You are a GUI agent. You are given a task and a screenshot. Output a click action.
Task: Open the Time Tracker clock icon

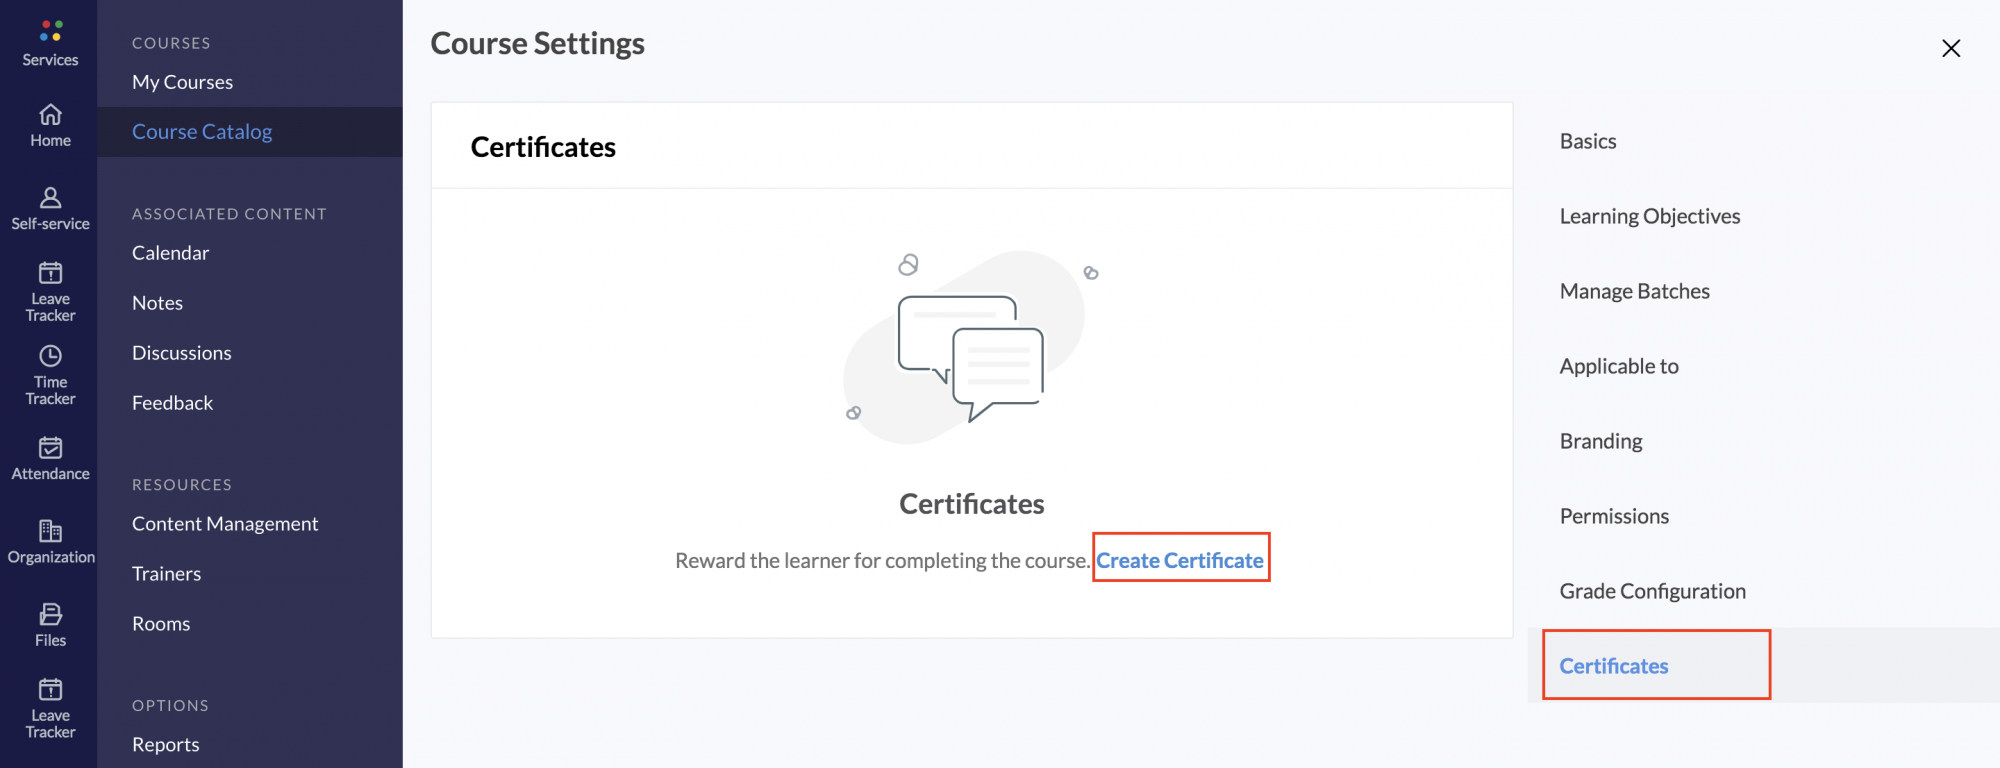[50, 356]
